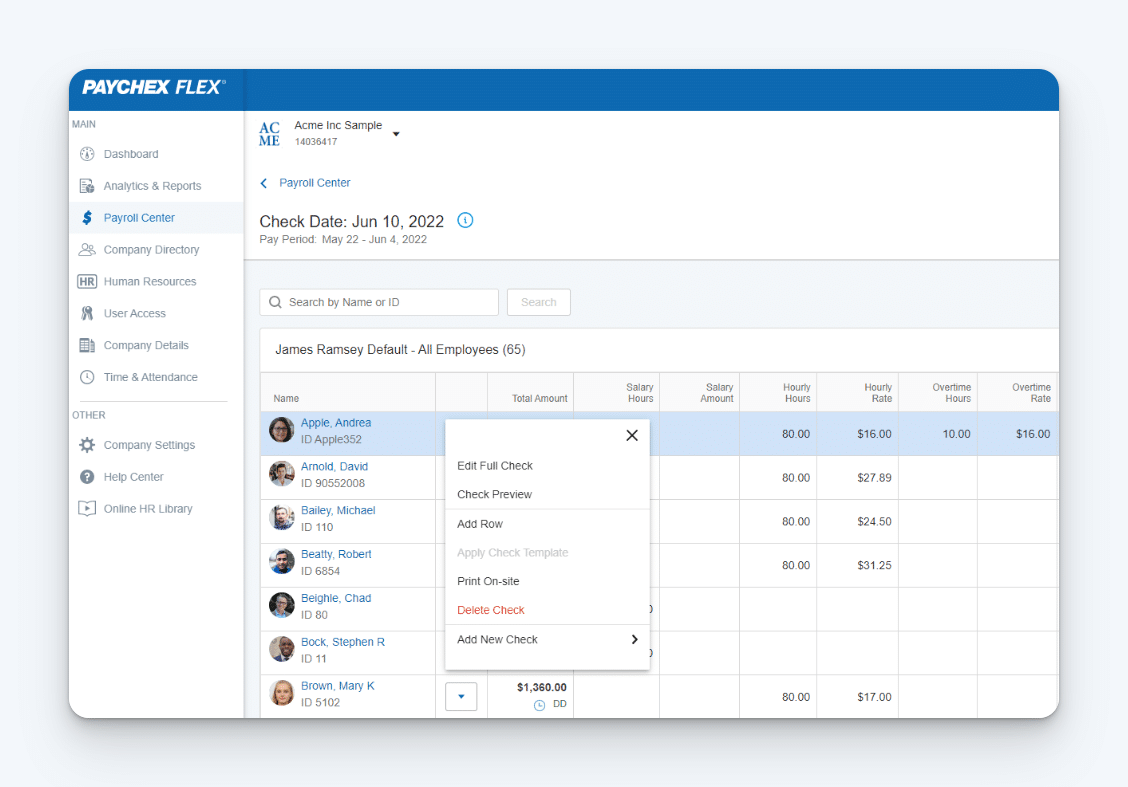Open Bailey, Michael's employee profile photo
The height and width of the screenshot is (787, 1128).
point(281,518)
